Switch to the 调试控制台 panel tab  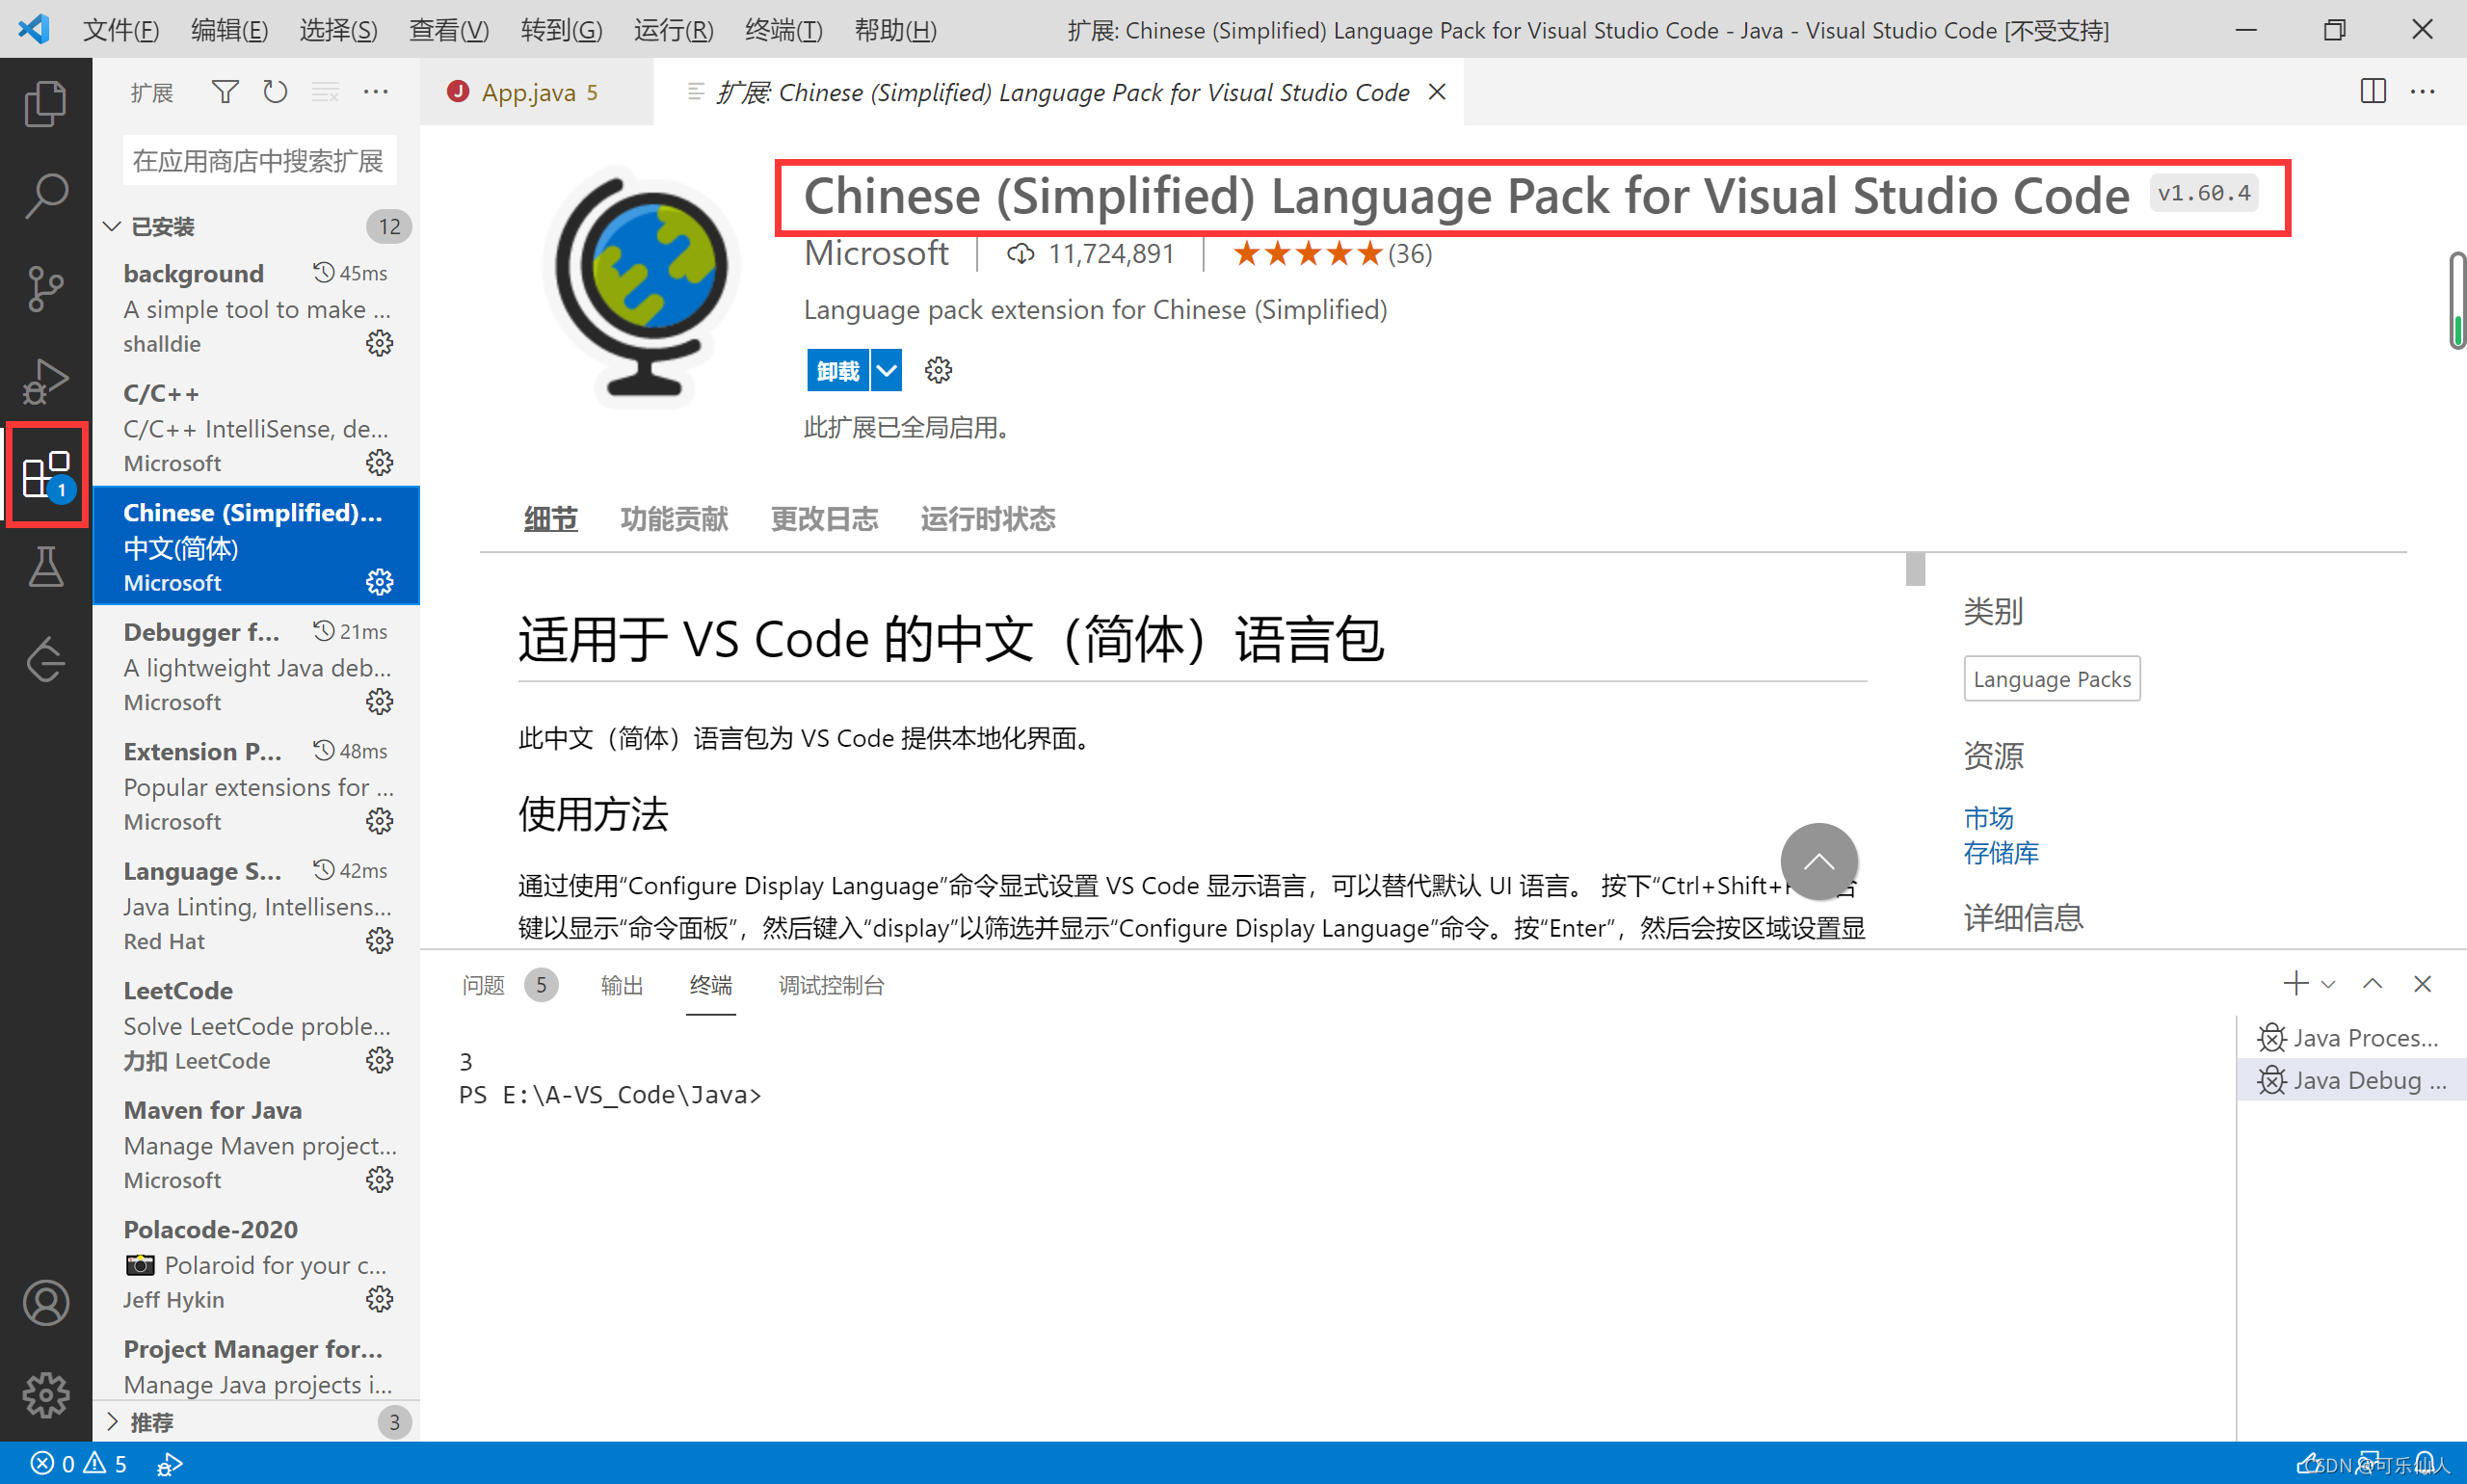831,985
